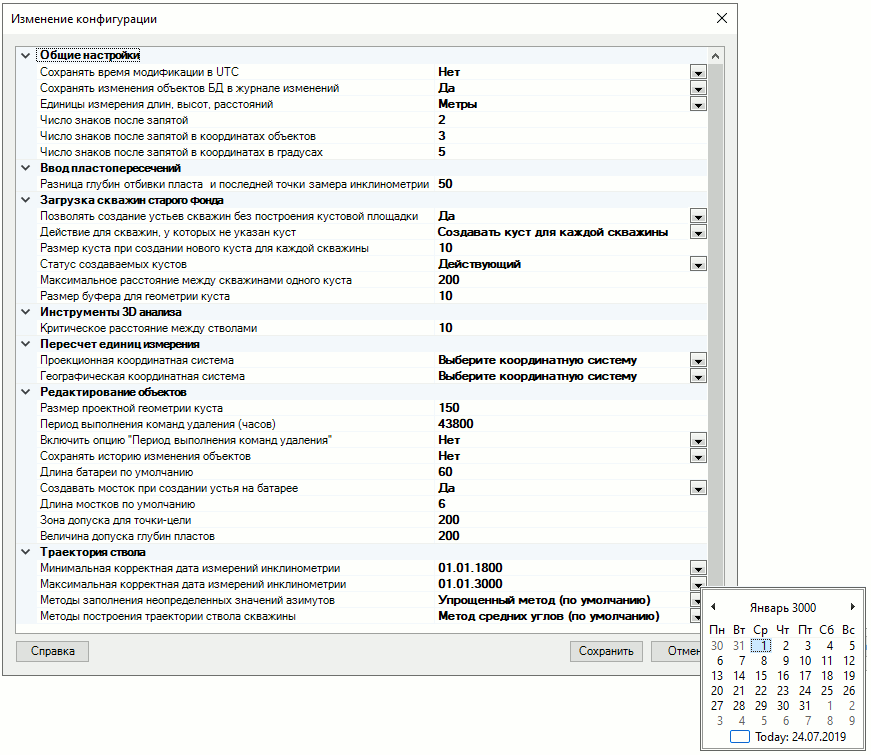
Task: Open dropdown Создавать куст для каждой скважины
Action: click(x=698, y=232)
